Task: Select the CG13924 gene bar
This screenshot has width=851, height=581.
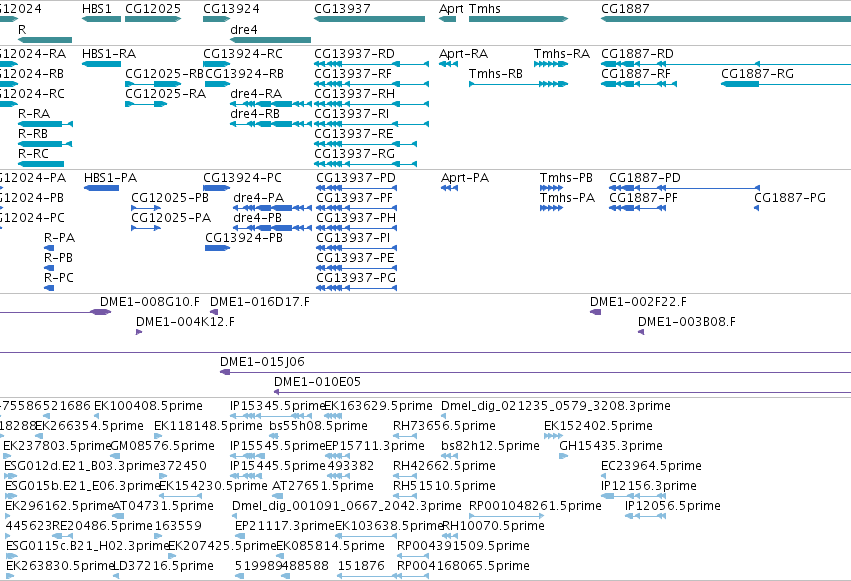Action: 217,19
